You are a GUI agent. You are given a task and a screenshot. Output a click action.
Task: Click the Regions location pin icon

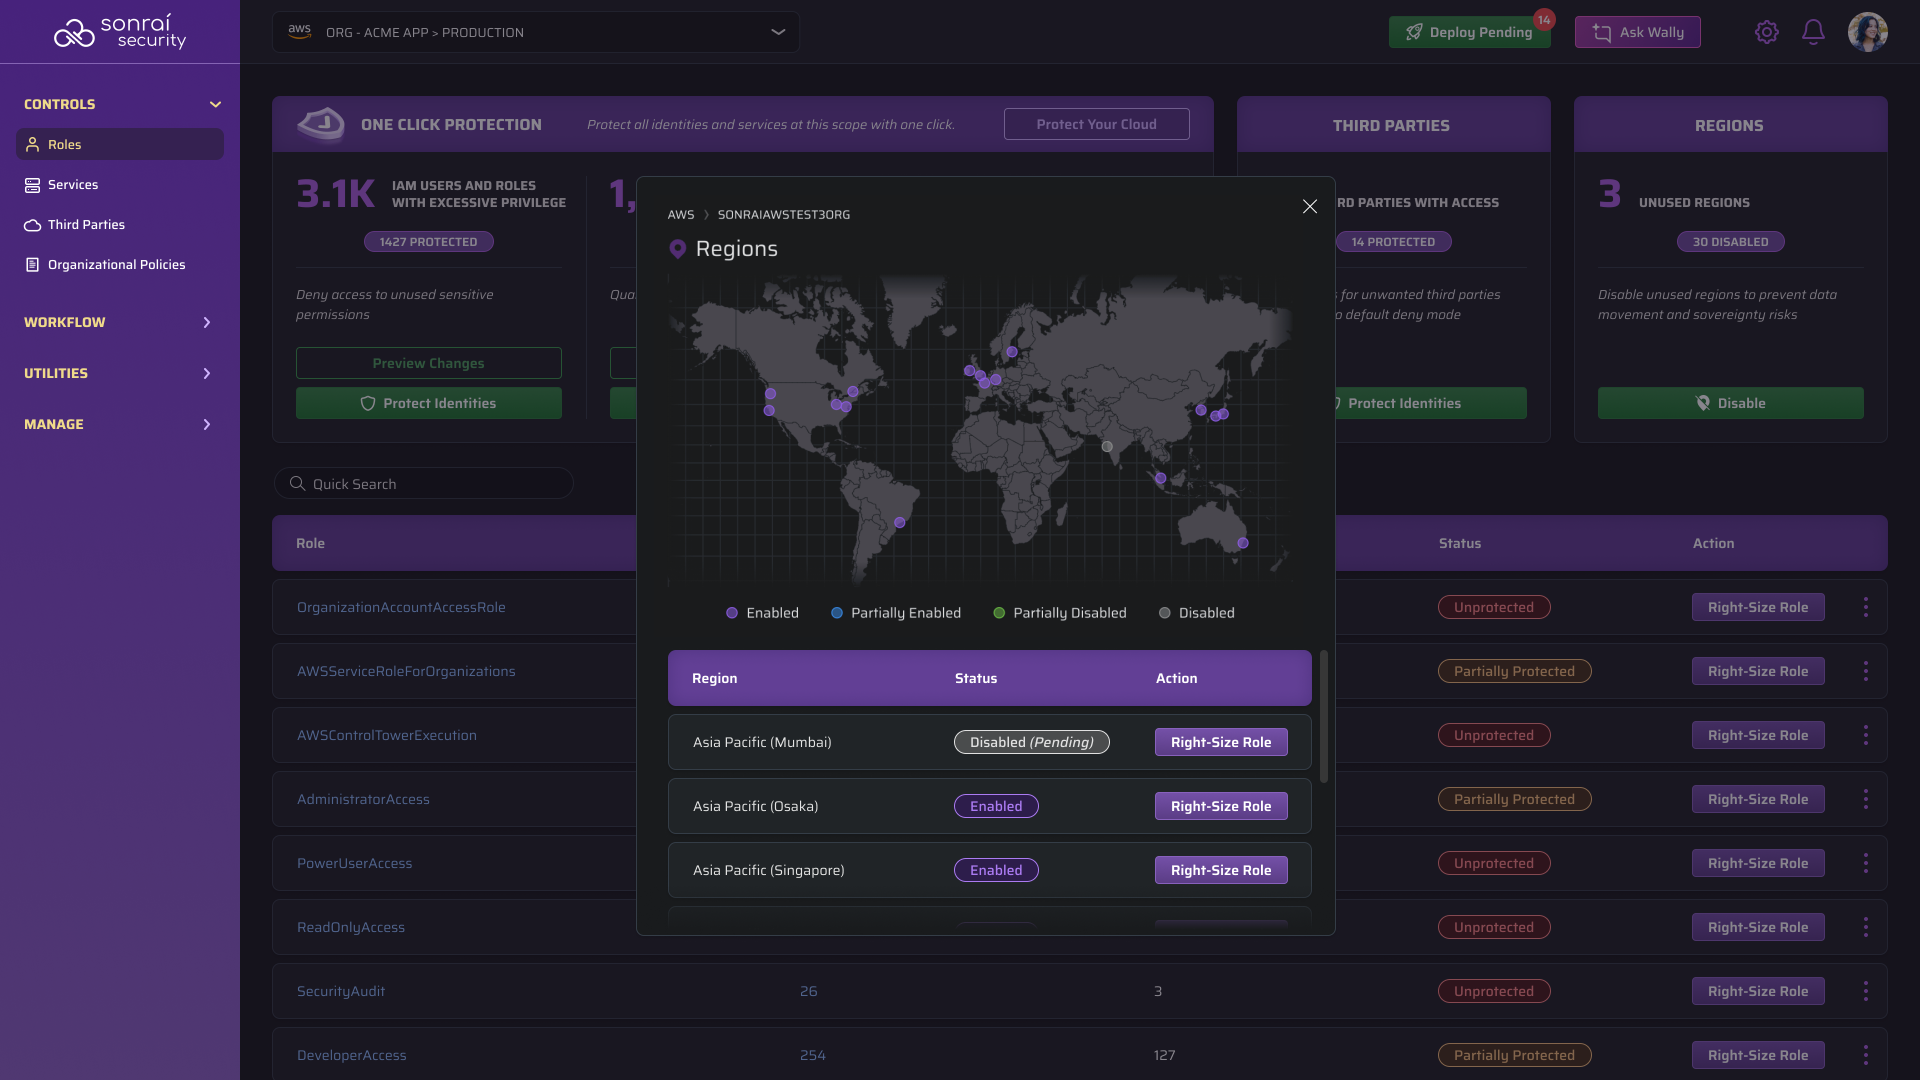tap(678, 249)
